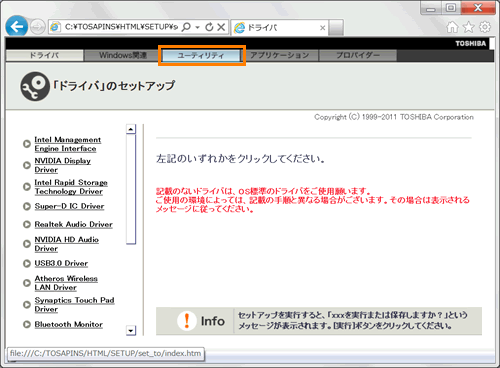Open favorites star icon
The width and height of the screenshot is (500, 368).
coord(468,27)
